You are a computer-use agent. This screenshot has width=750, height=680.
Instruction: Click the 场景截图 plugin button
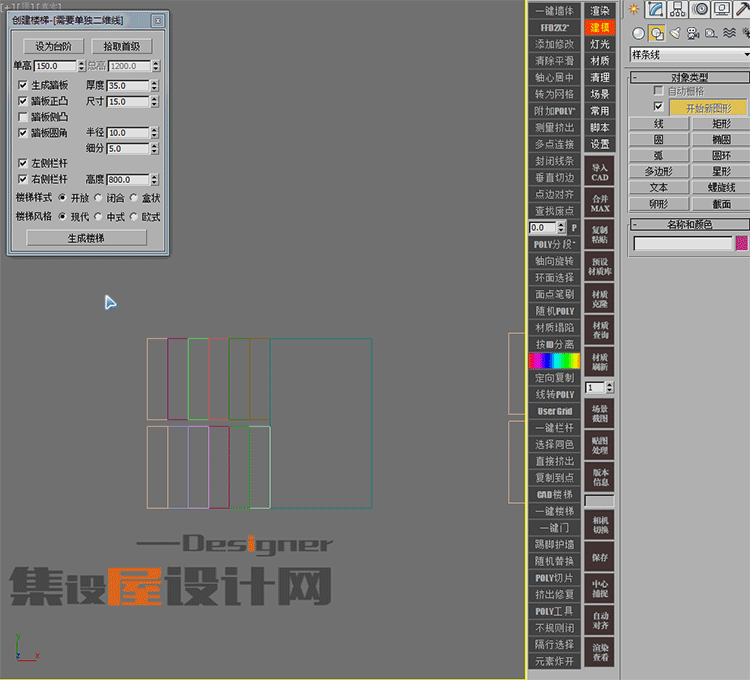point(599,413)
